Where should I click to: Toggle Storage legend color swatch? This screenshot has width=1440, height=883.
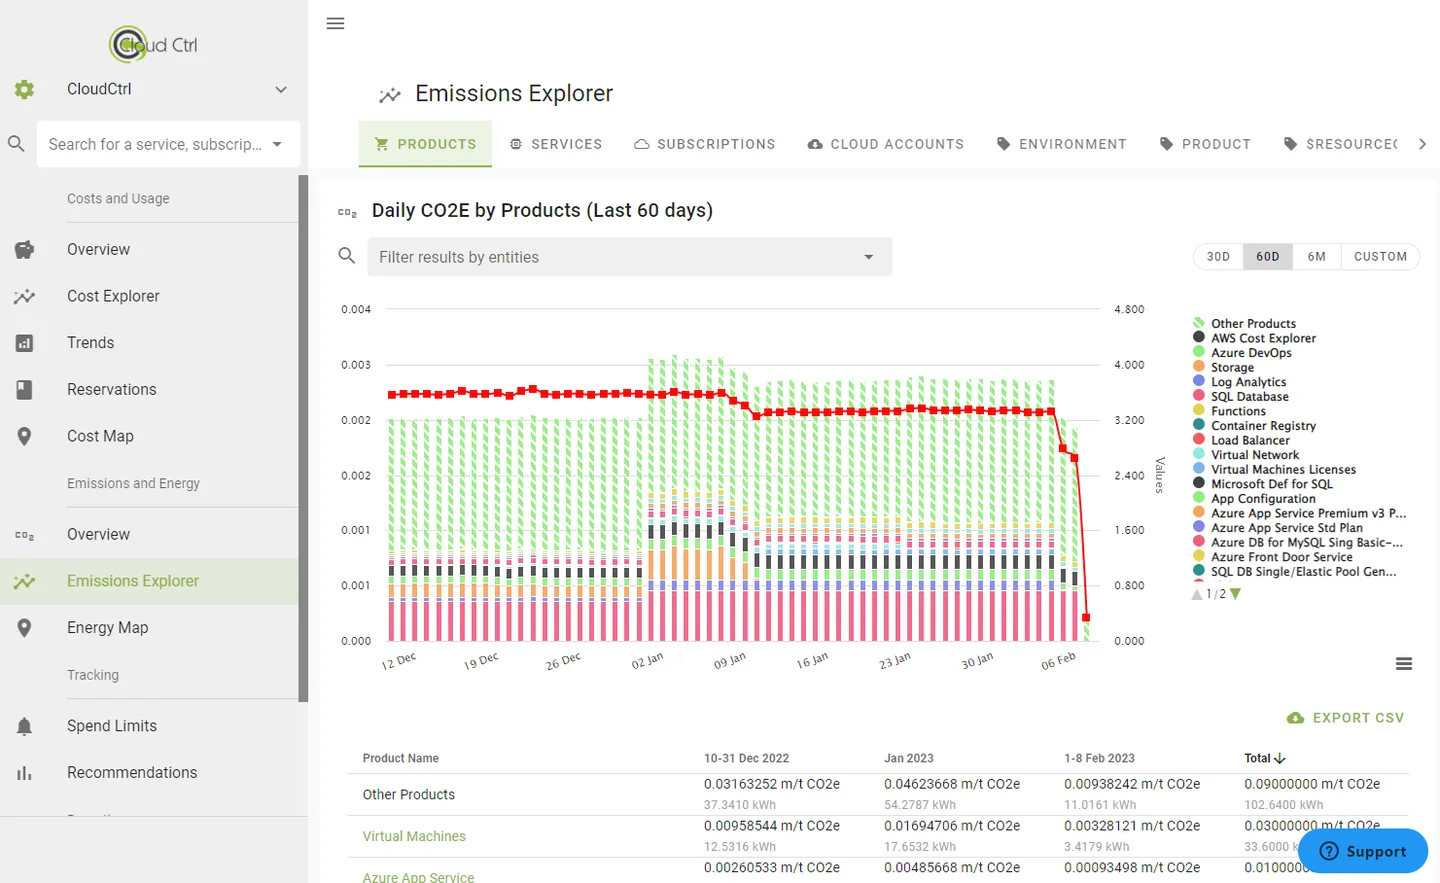1199,367
